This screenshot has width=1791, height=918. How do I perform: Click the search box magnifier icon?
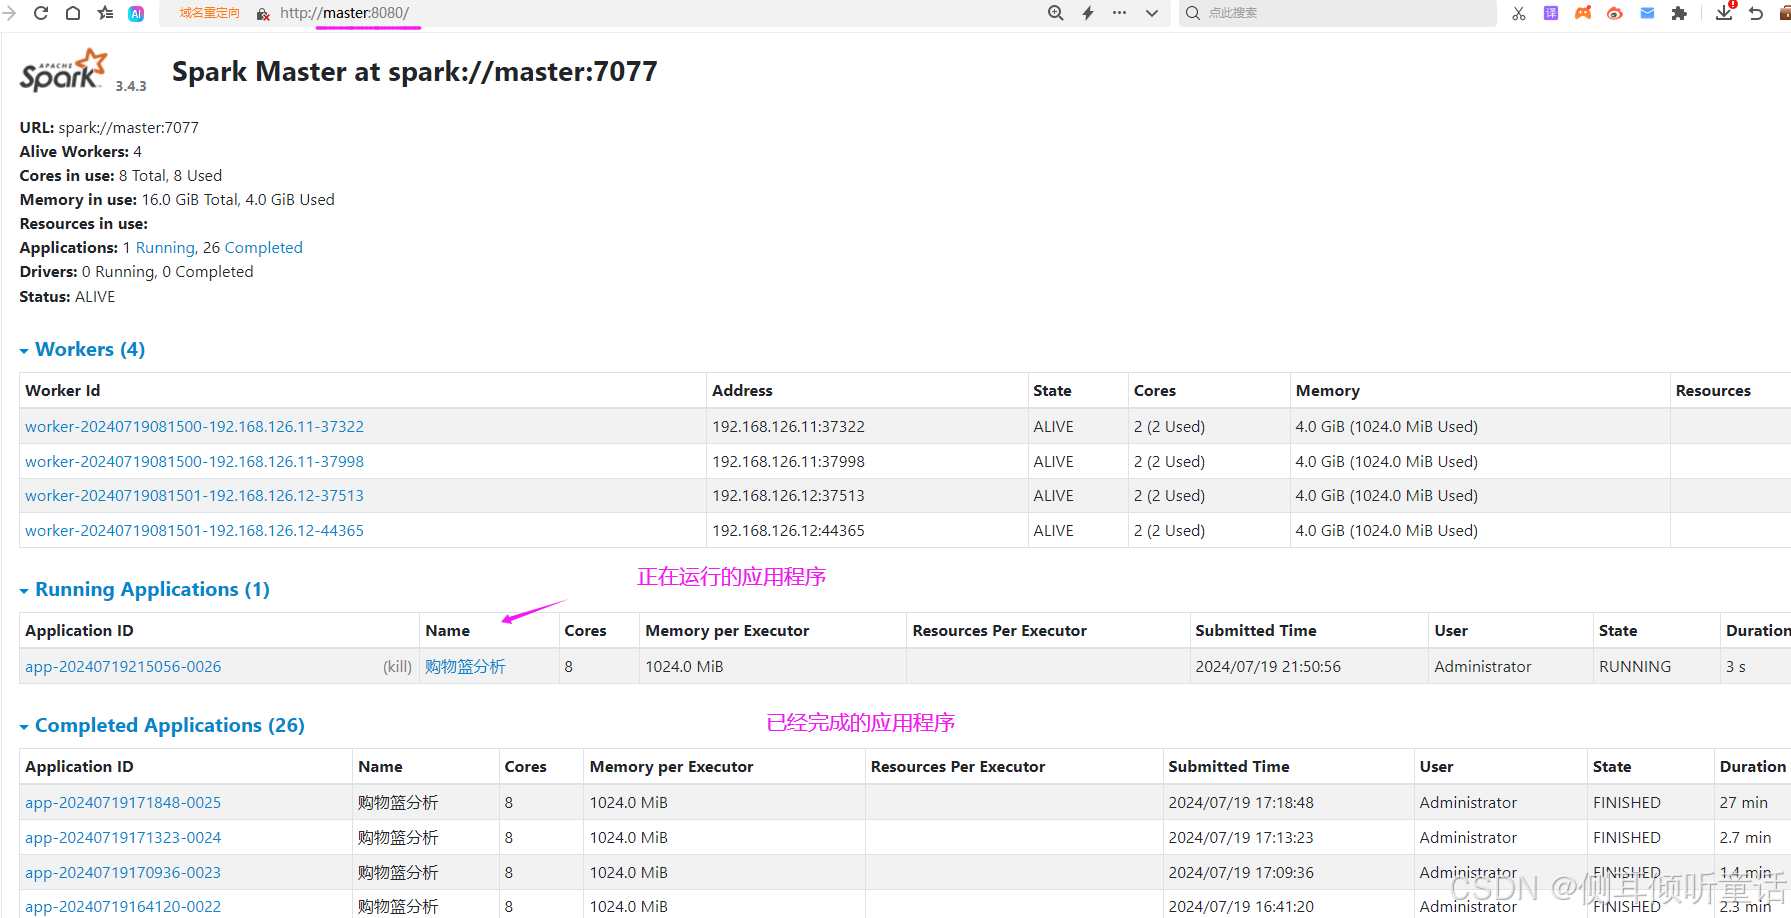(x=1193, y=13)
